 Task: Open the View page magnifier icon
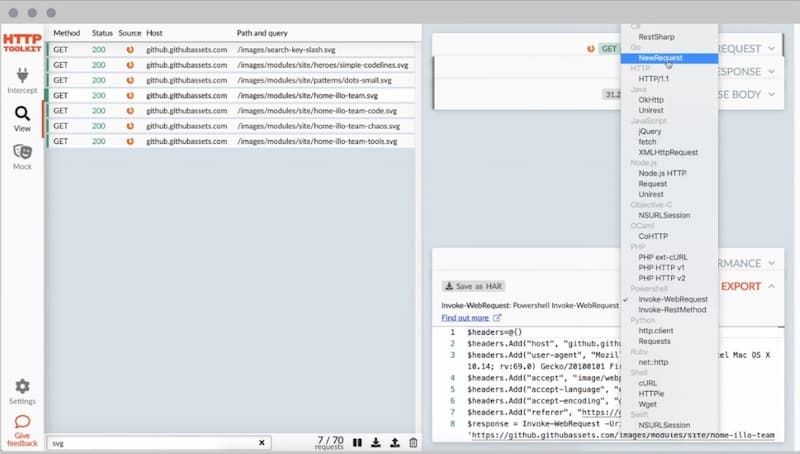click(22, 113)
